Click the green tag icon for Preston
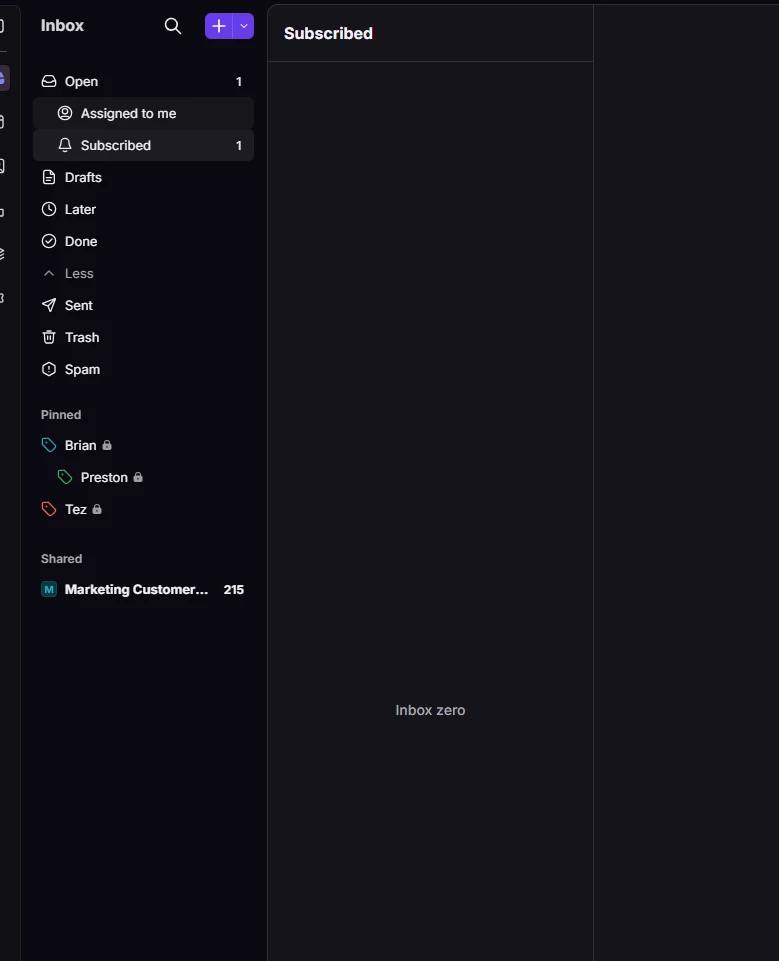Screen dimensions: 779x961 point(65,477)
